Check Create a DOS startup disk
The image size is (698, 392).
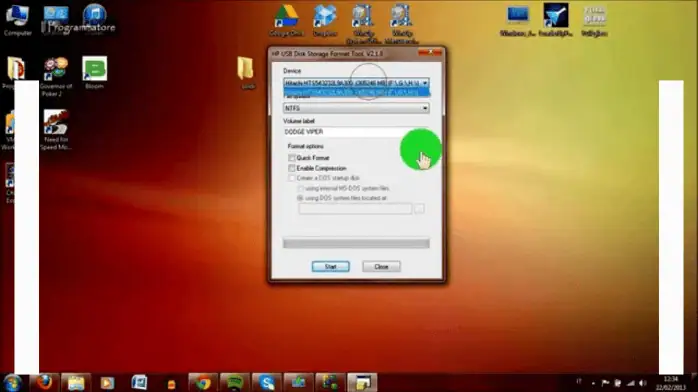pos(292,178)
